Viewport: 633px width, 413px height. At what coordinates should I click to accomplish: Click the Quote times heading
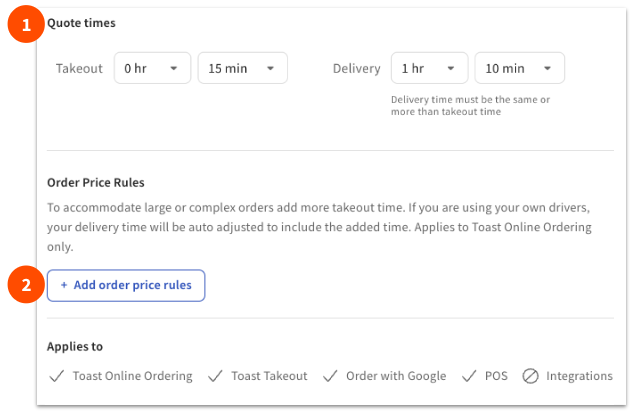(81, 22)
